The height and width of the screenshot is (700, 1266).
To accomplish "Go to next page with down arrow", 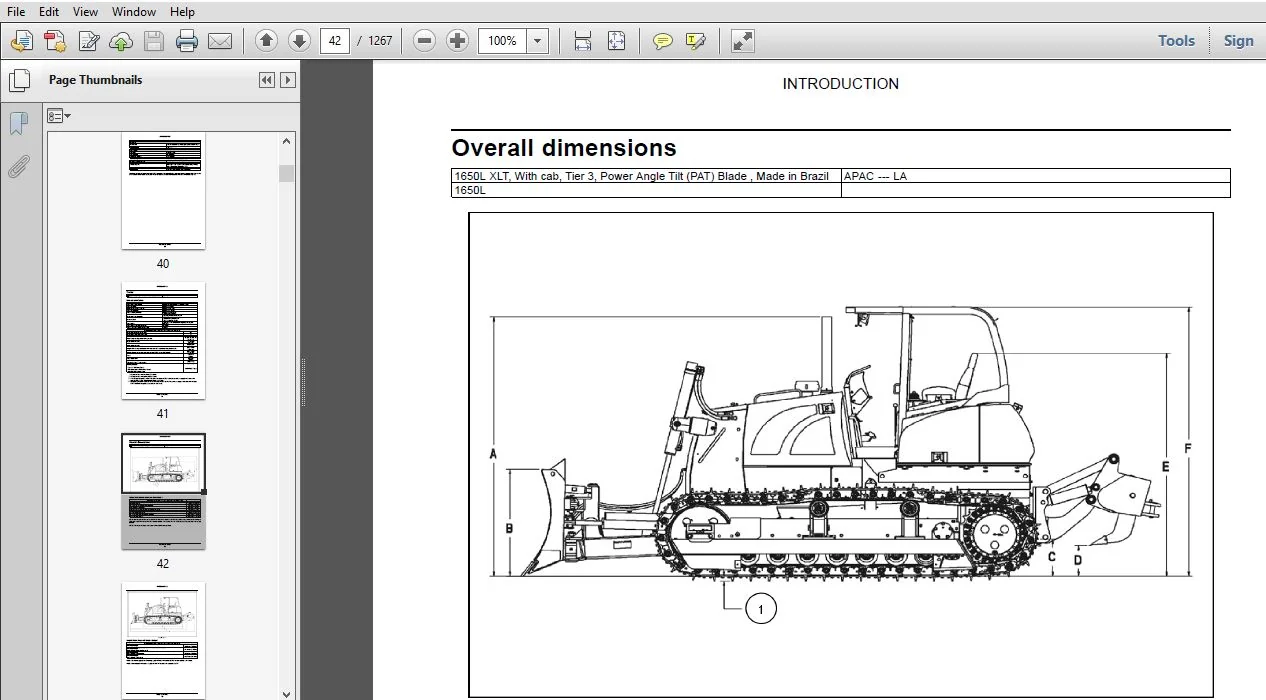I will tap(299, 41).
